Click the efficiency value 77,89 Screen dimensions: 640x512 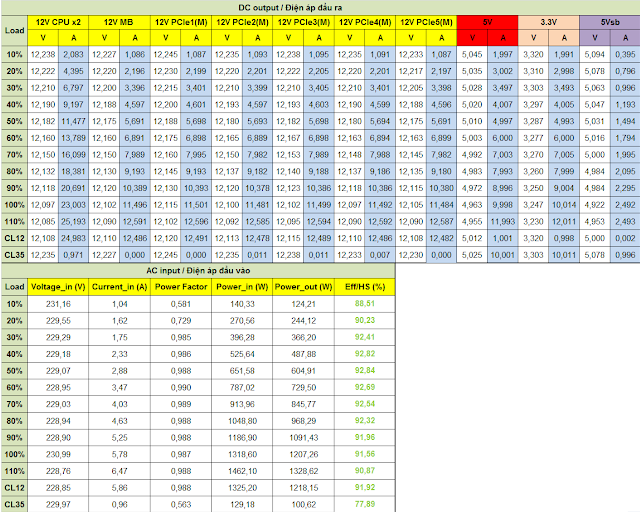click(x=365, y=505)
